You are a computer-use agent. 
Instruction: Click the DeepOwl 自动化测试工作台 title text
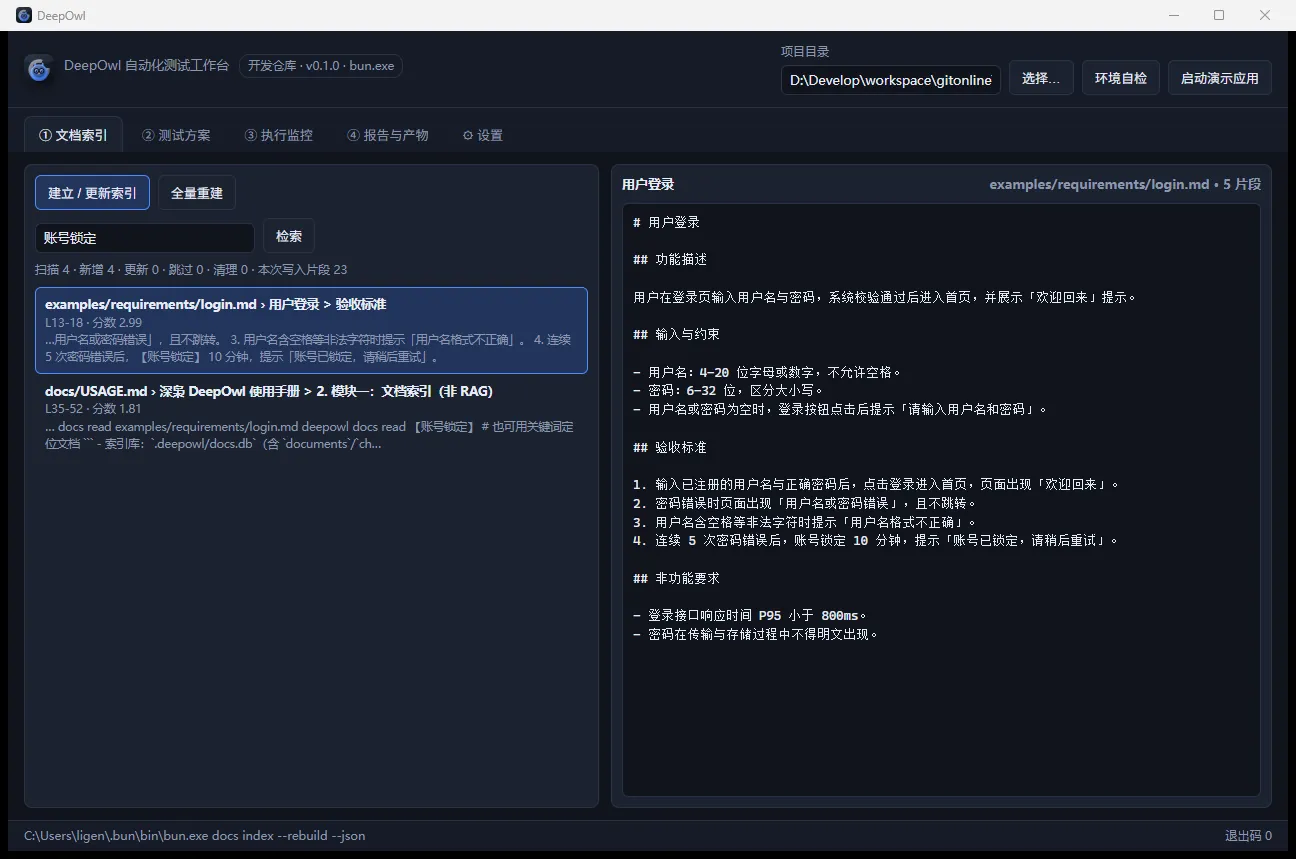click(146, 66)
